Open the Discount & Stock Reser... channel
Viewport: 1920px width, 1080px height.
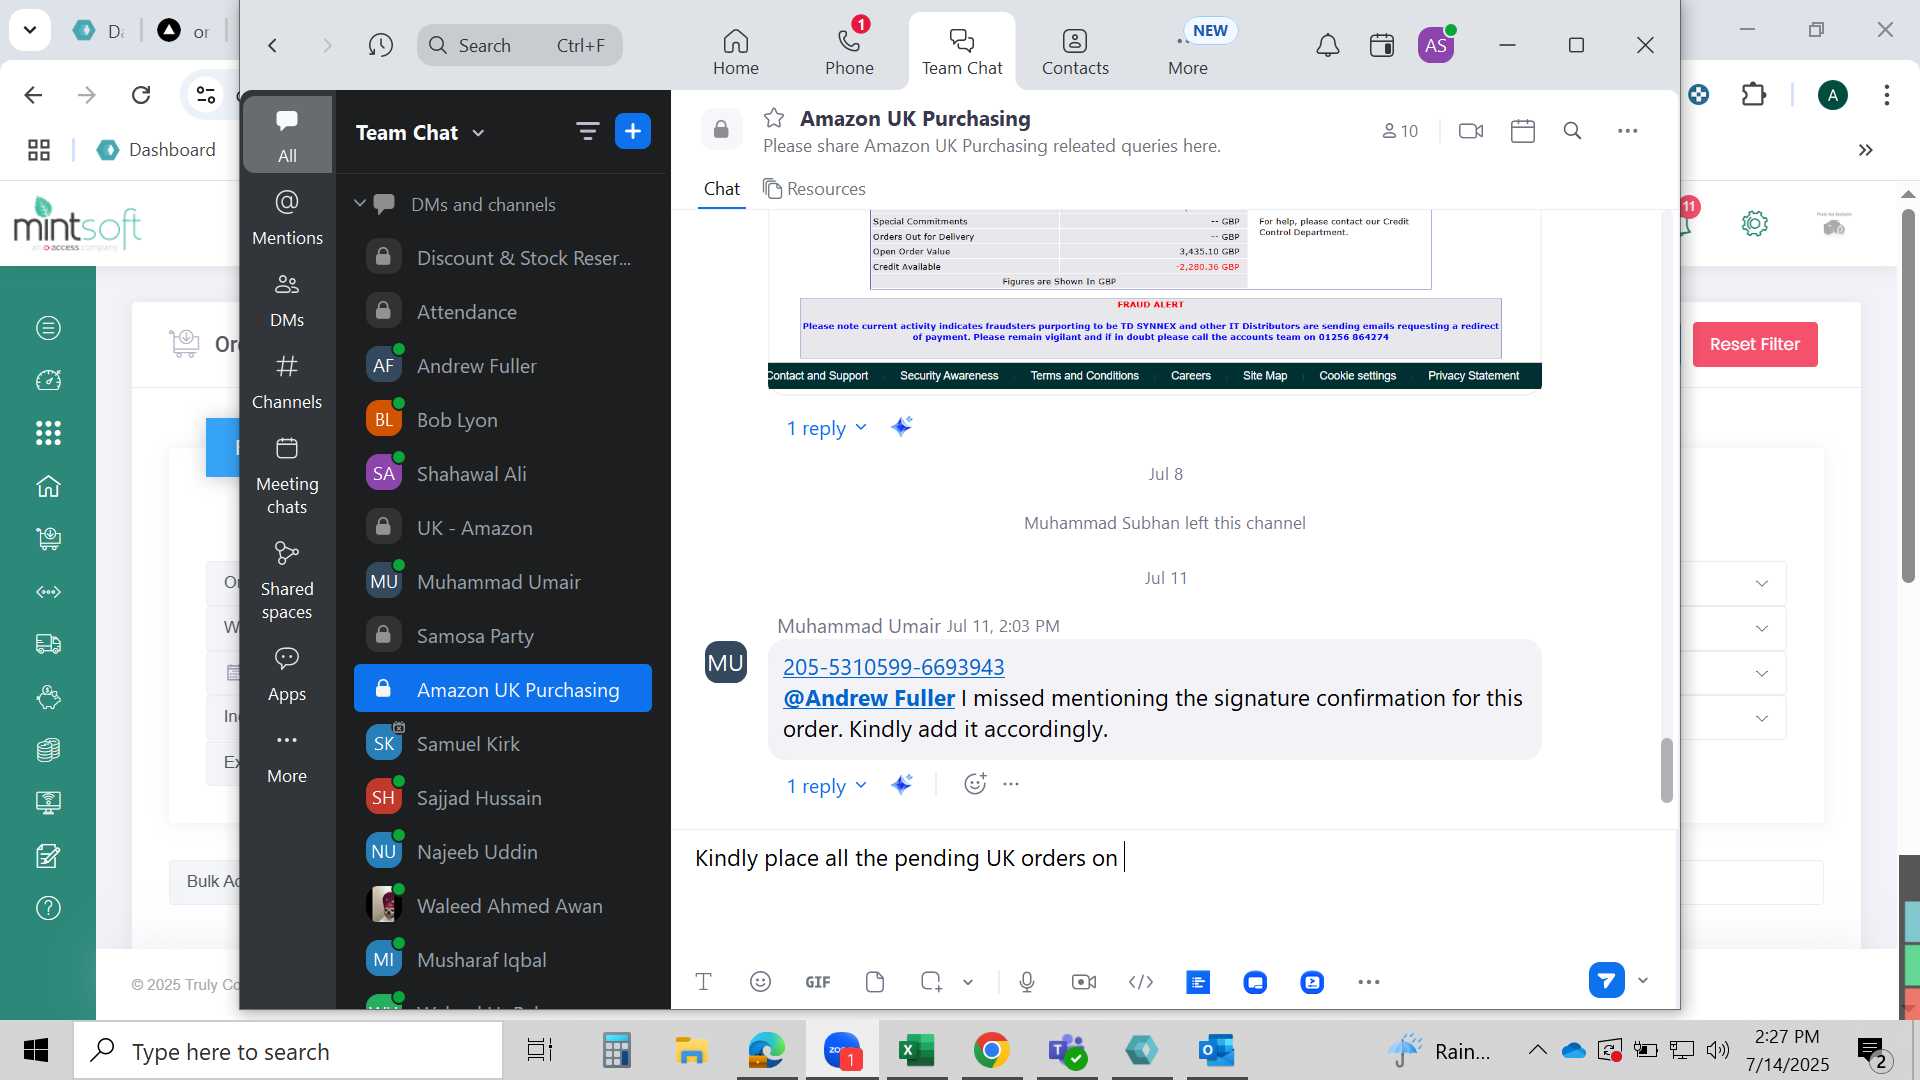503,257
